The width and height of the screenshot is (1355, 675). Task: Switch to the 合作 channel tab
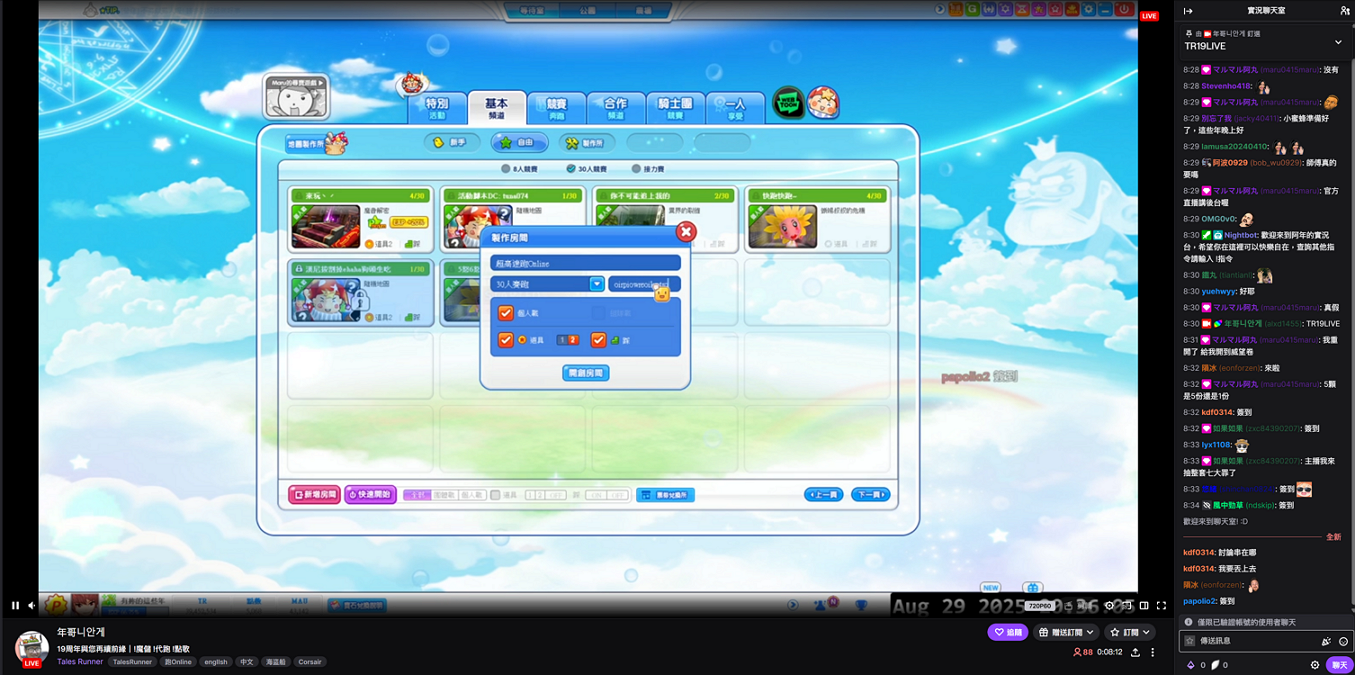(615, 107)
